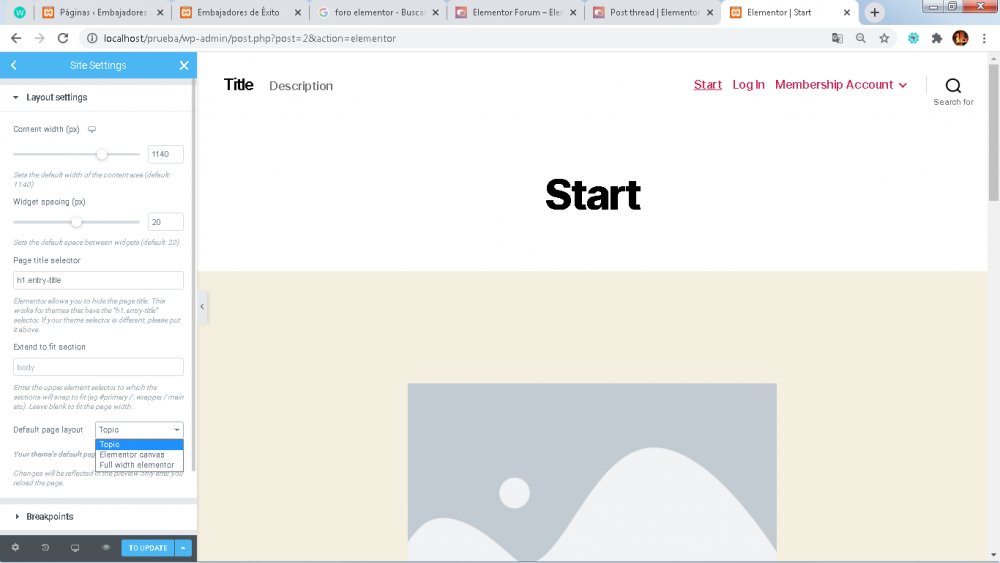Click the Membership Account menu link
This screenshot has width=1000, height=563.
tap(834, 85)
